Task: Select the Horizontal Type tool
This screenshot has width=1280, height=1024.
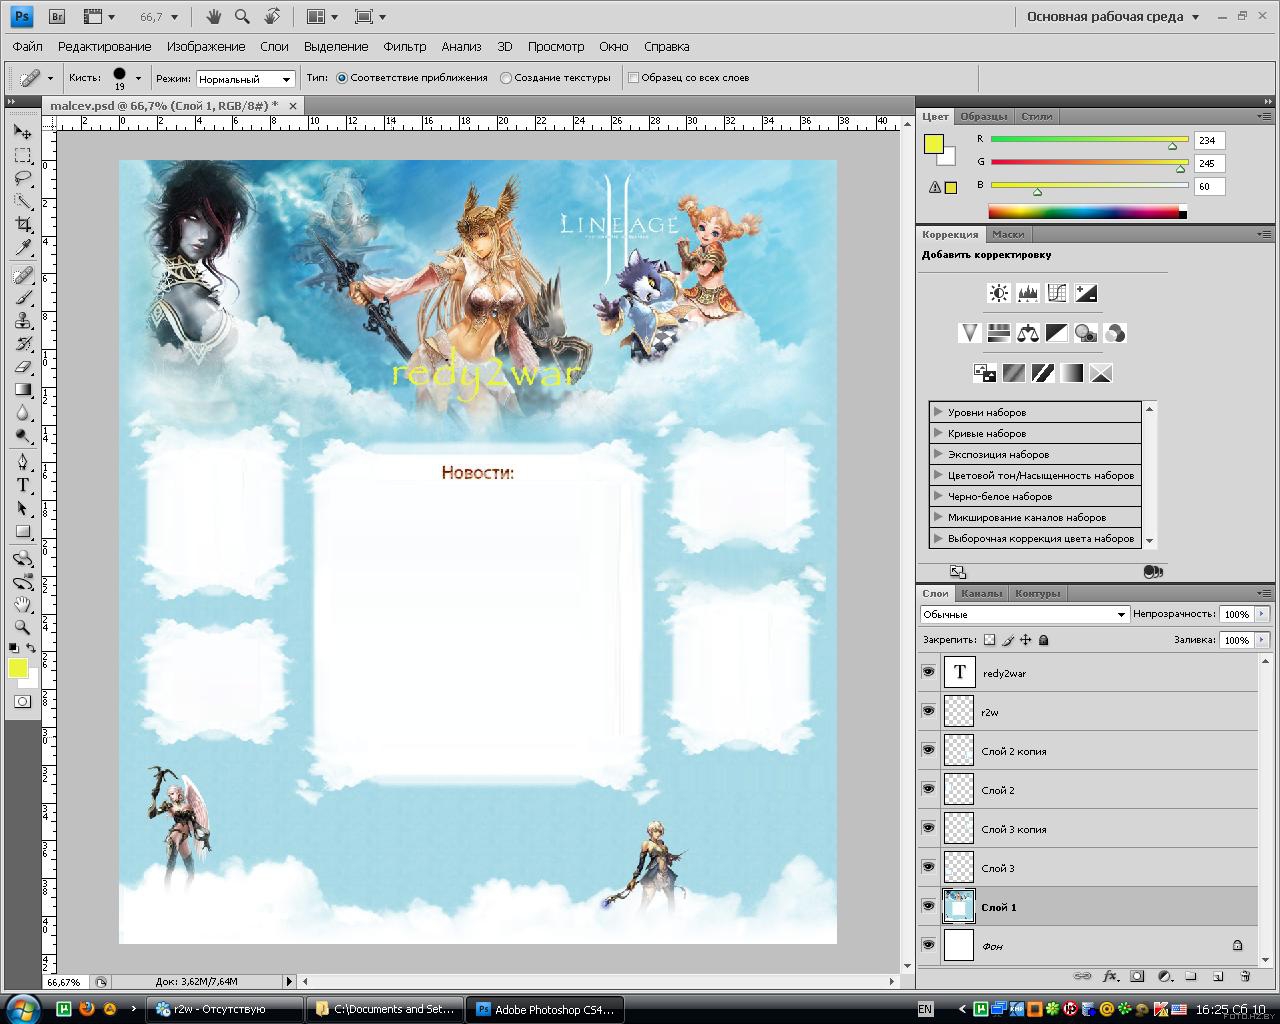Action: click(x=23, y=485)
